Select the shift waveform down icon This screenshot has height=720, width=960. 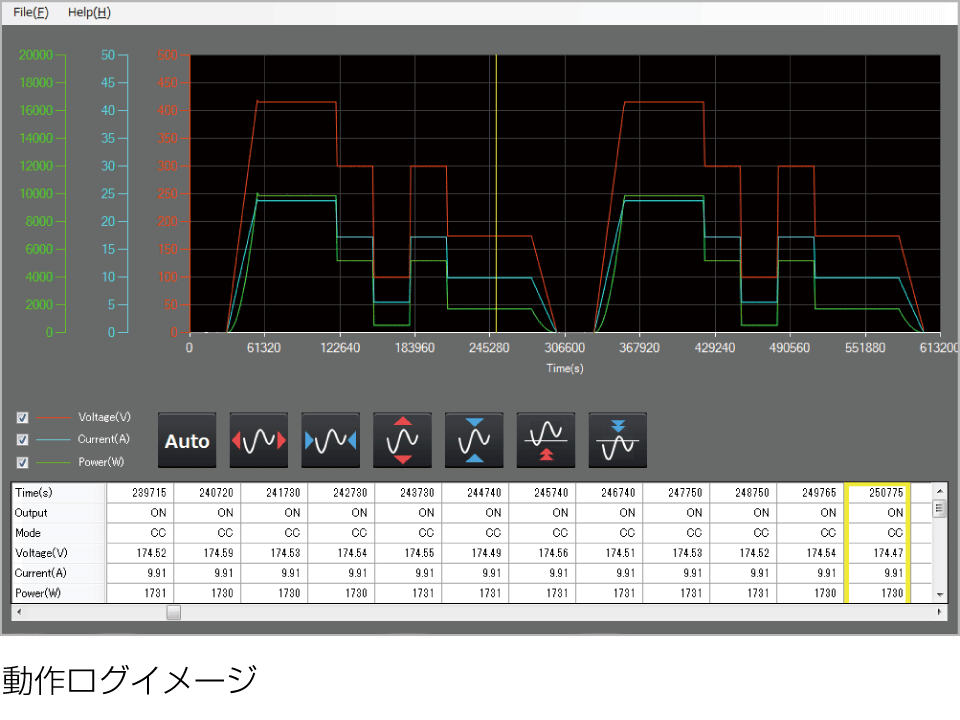[x=618, y=440]
